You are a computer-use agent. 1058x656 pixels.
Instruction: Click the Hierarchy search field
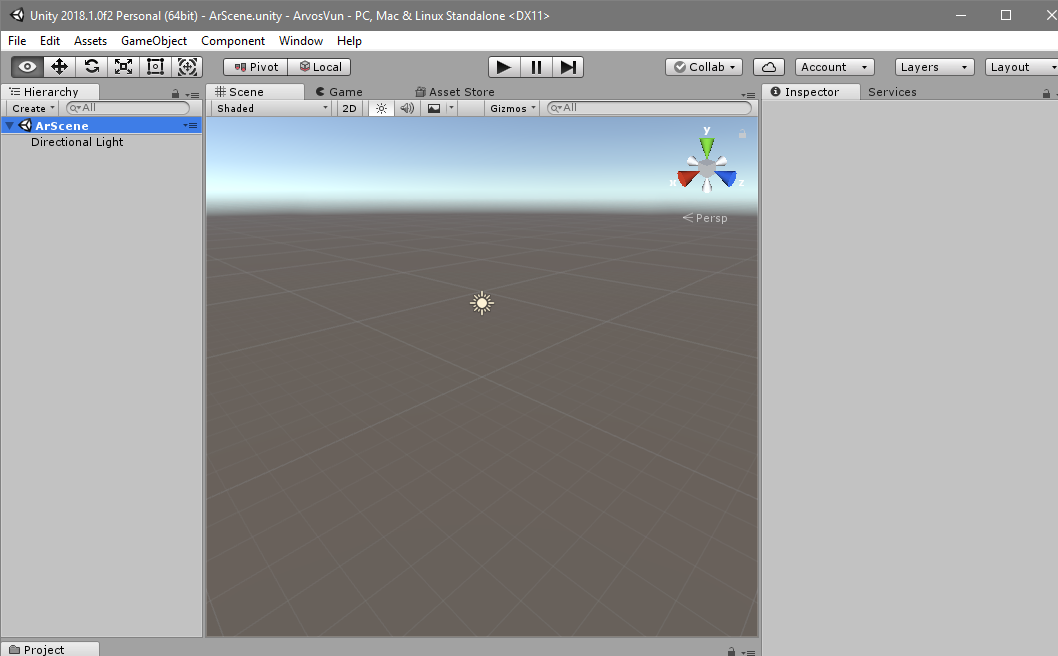pos(125,107)
